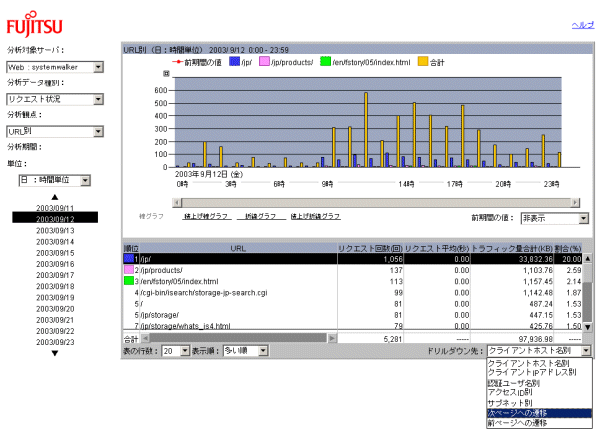Open the help link at top right
600x430 pixels.
tap(582, 25)
